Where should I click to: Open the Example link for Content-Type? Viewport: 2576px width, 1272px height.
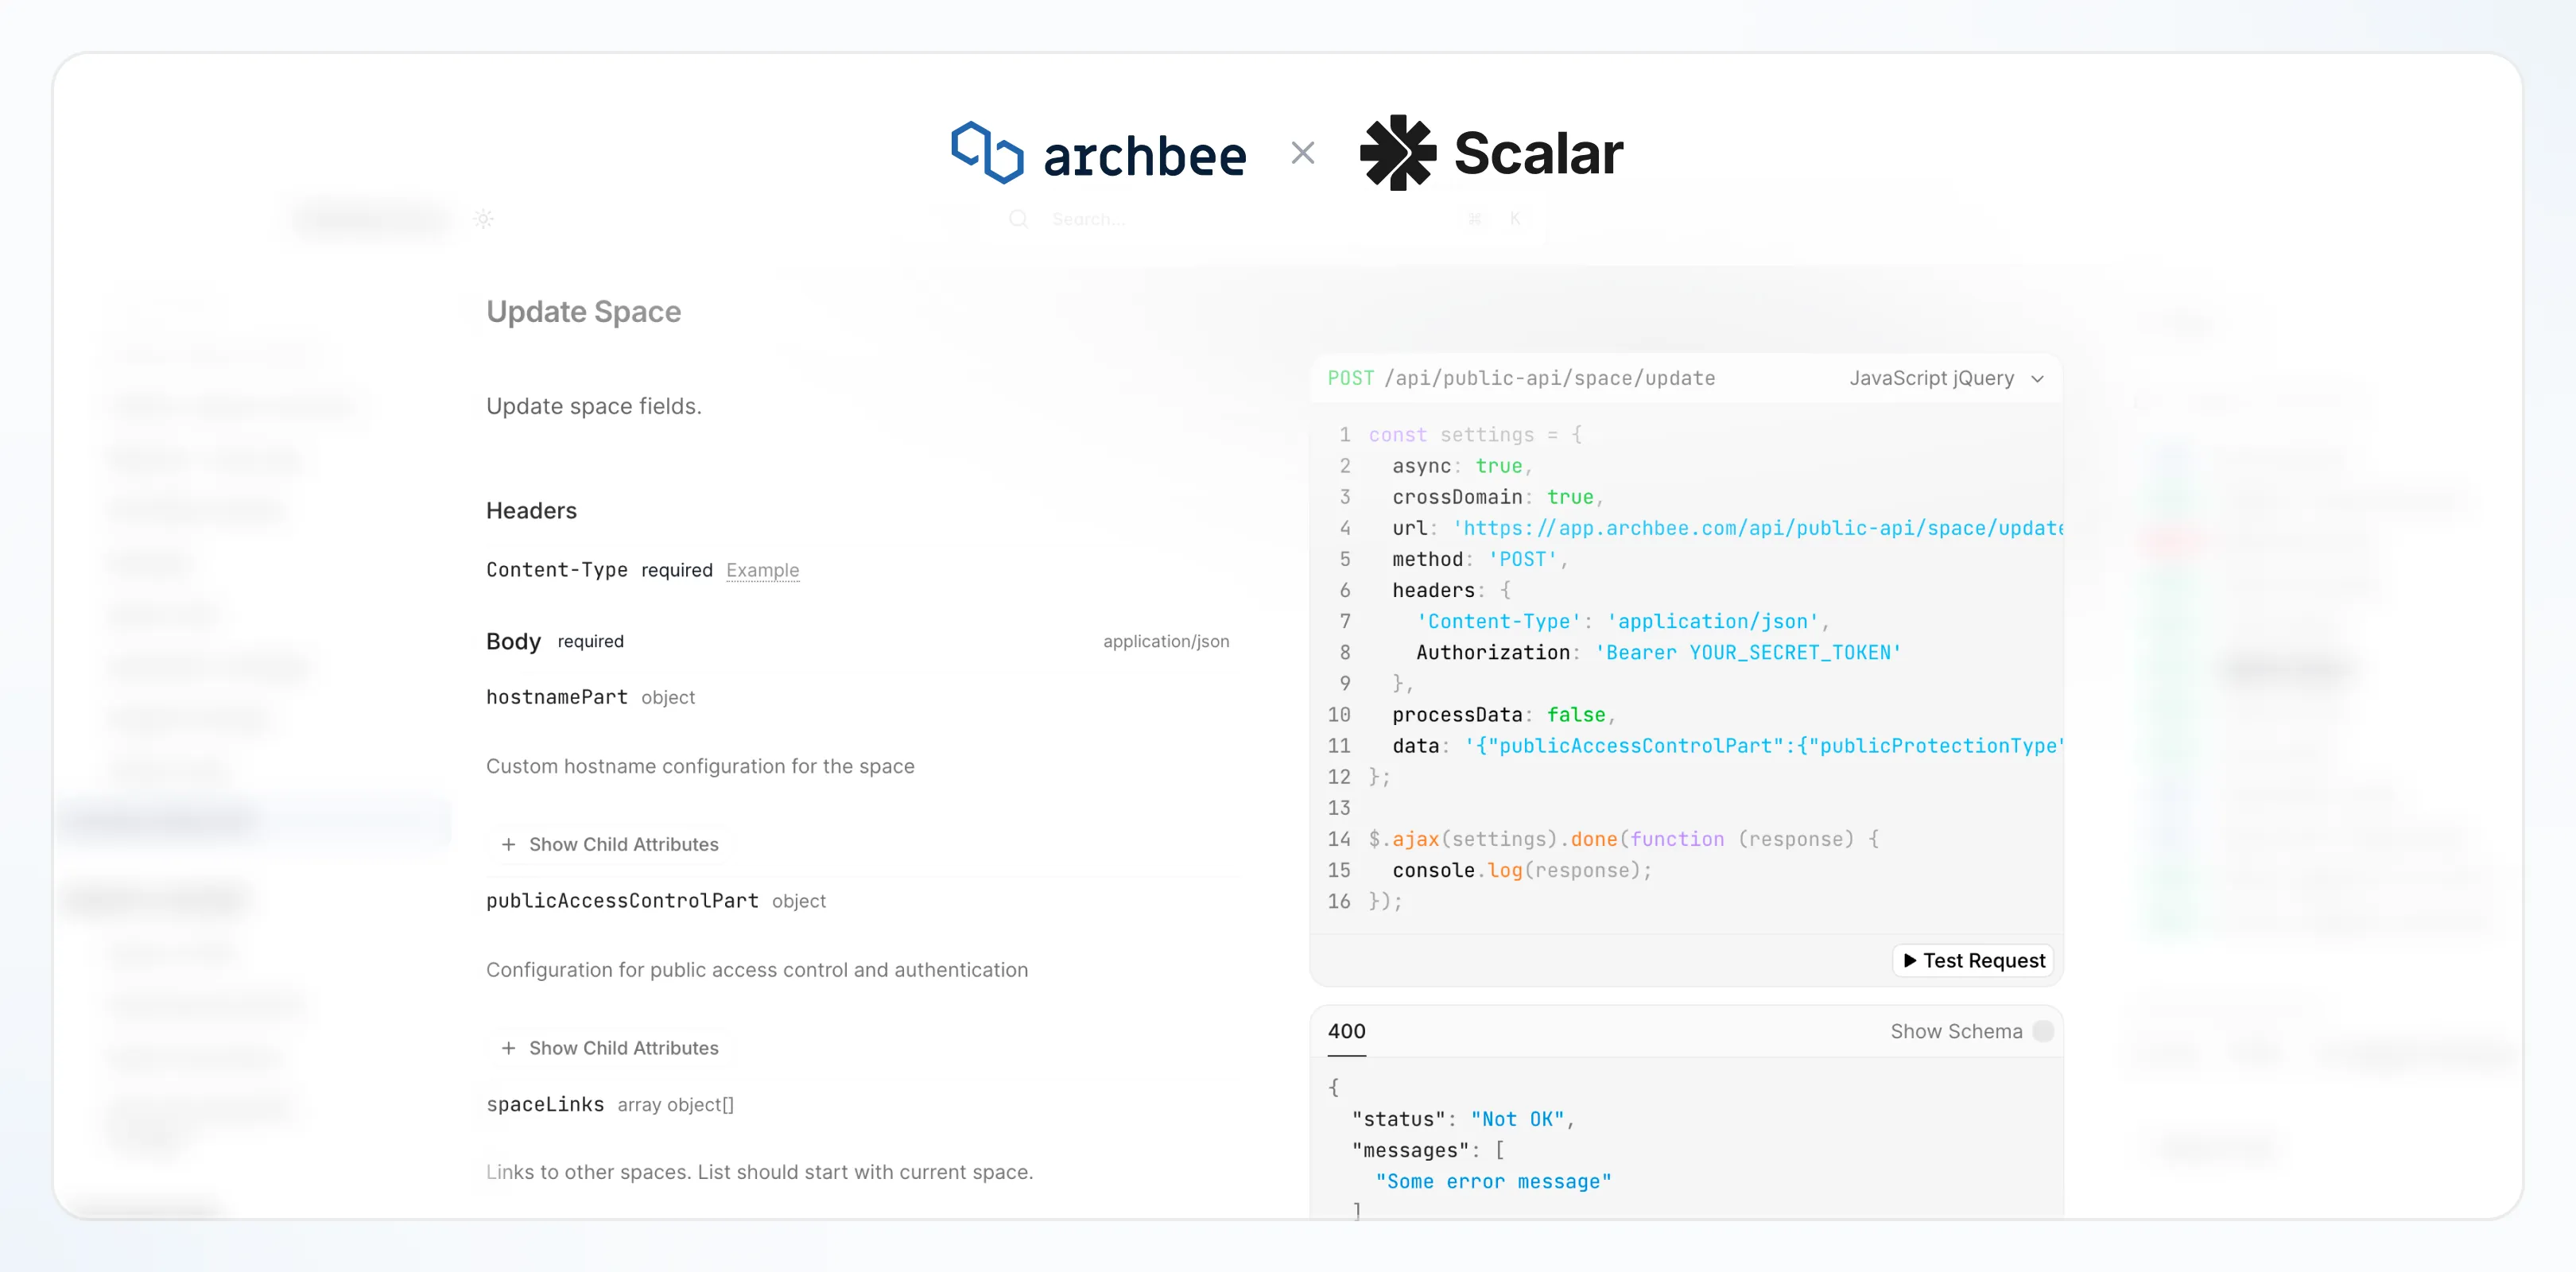point(762,570)
